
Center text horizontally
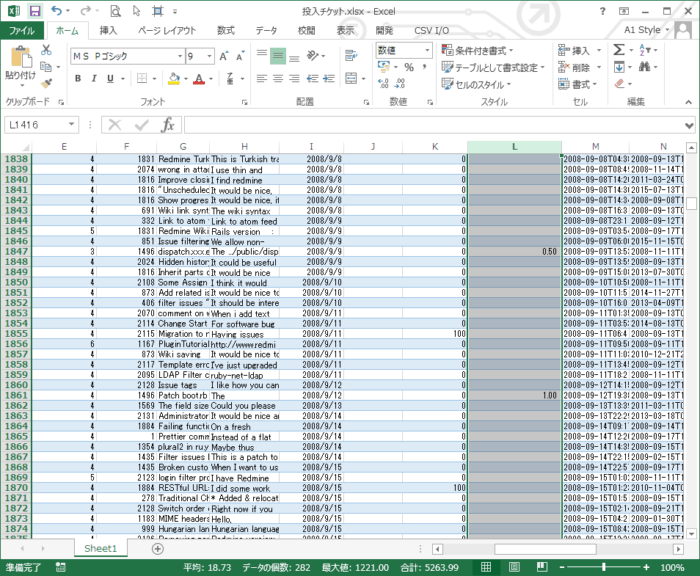278,79
